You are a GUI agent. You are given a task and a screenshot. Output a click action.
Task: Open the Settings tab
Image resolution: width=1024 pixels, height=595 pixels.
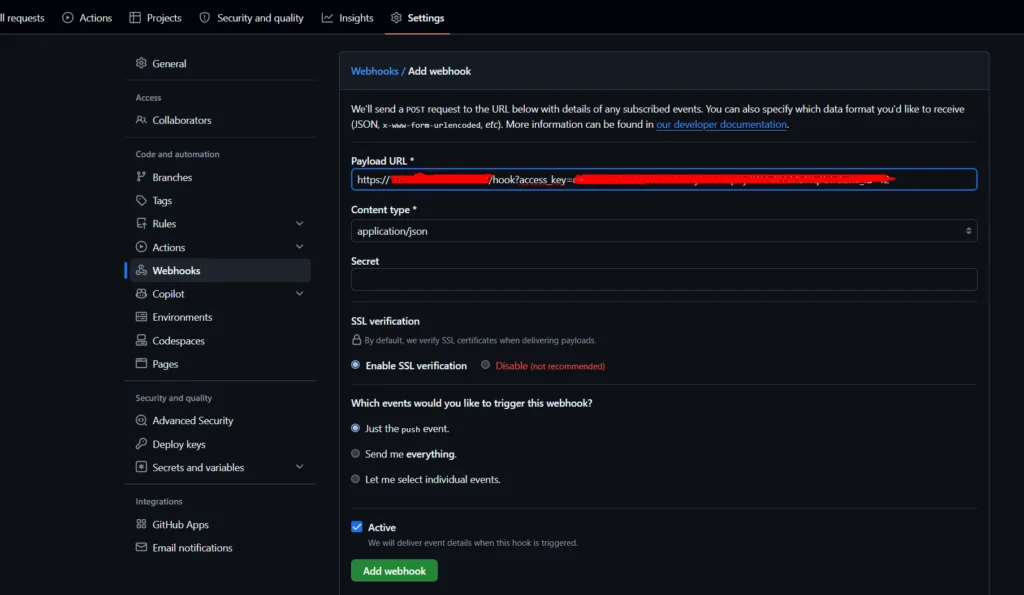(417, 18)
